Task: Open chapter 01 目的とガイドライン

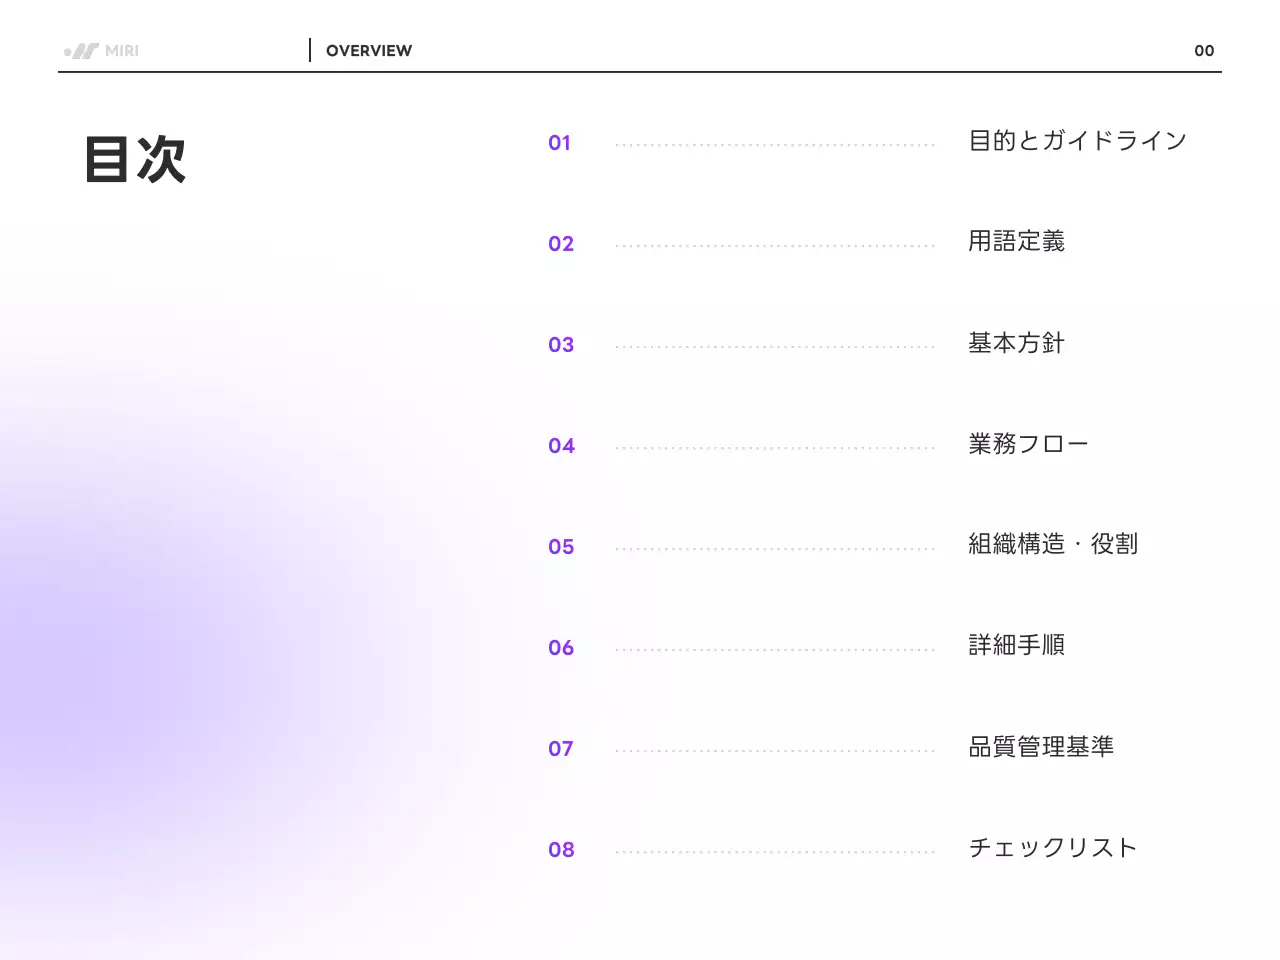Action: [1077, 141]
